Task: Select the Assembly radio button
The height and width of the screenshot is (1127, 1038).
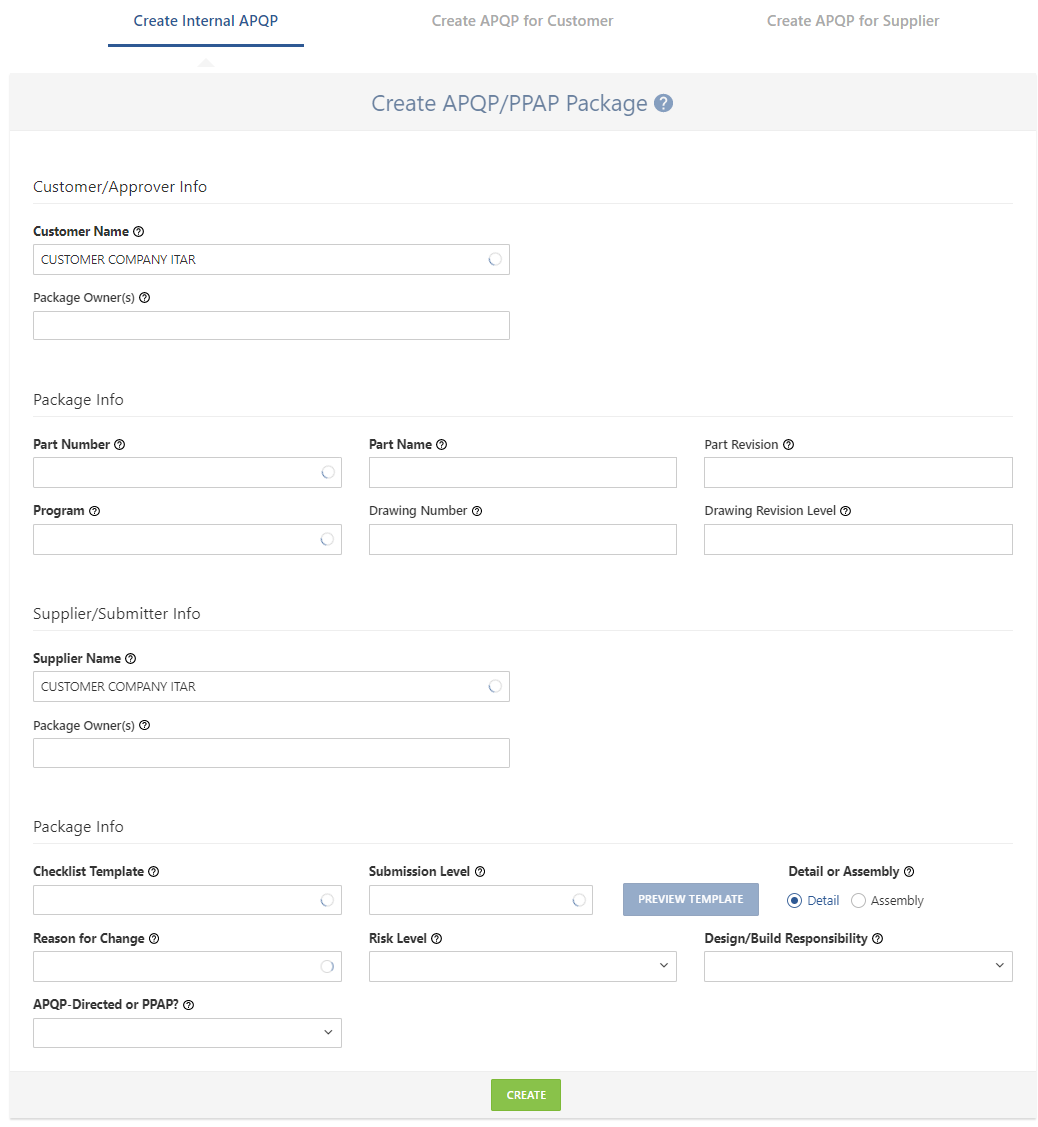Action: click(x=858, y=901)
